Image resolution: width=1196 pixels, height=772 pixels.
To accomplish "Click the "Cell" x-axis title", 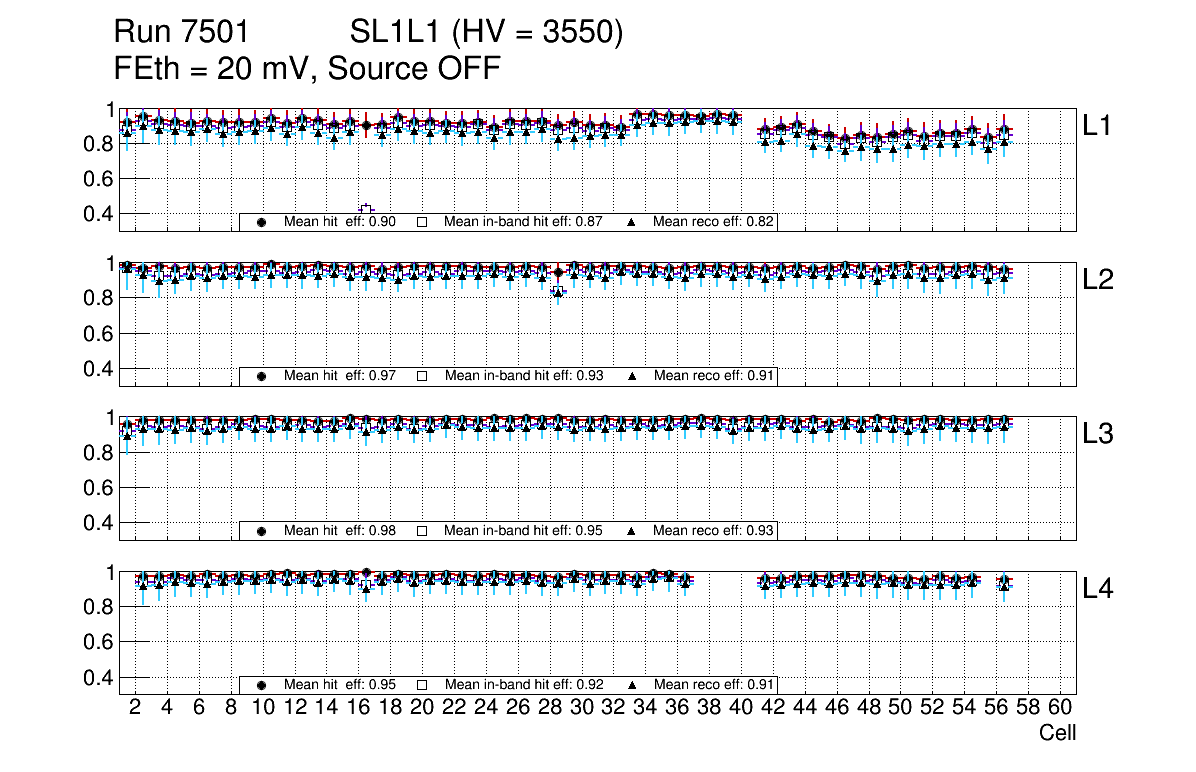I will click(1057, 733).
